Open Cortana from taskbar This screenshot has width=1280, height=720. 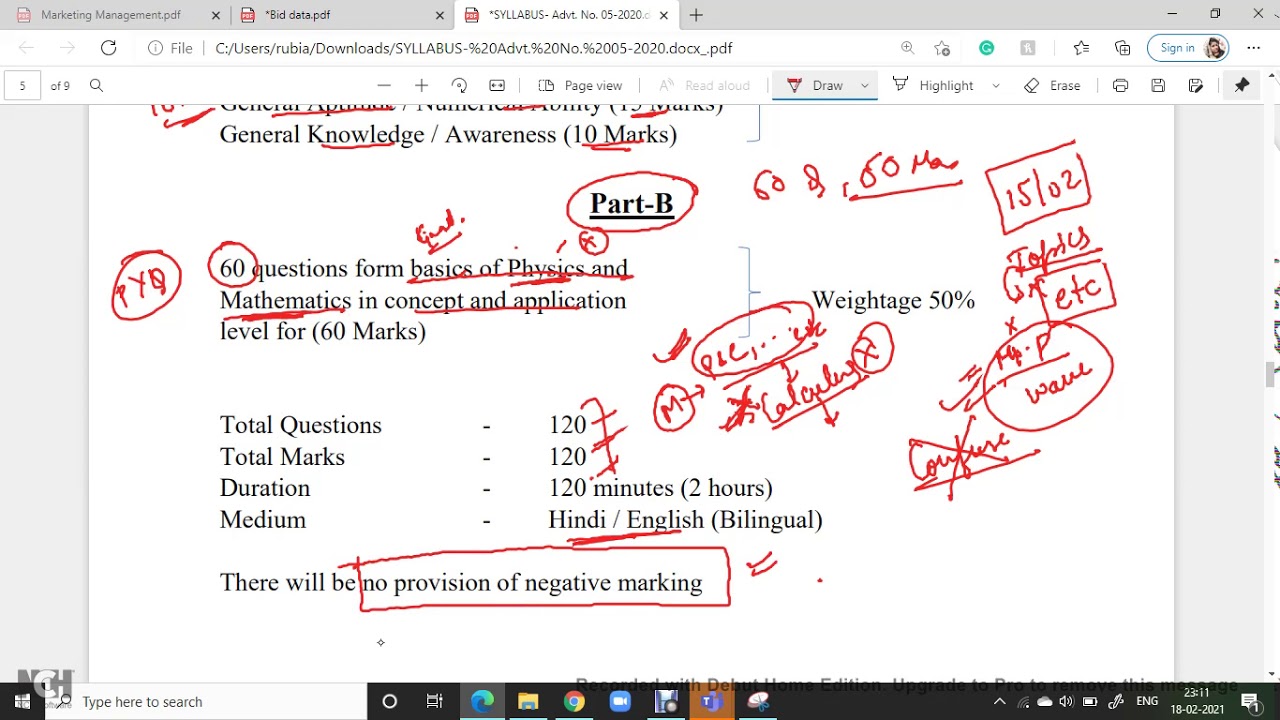[x=389, y=701]
